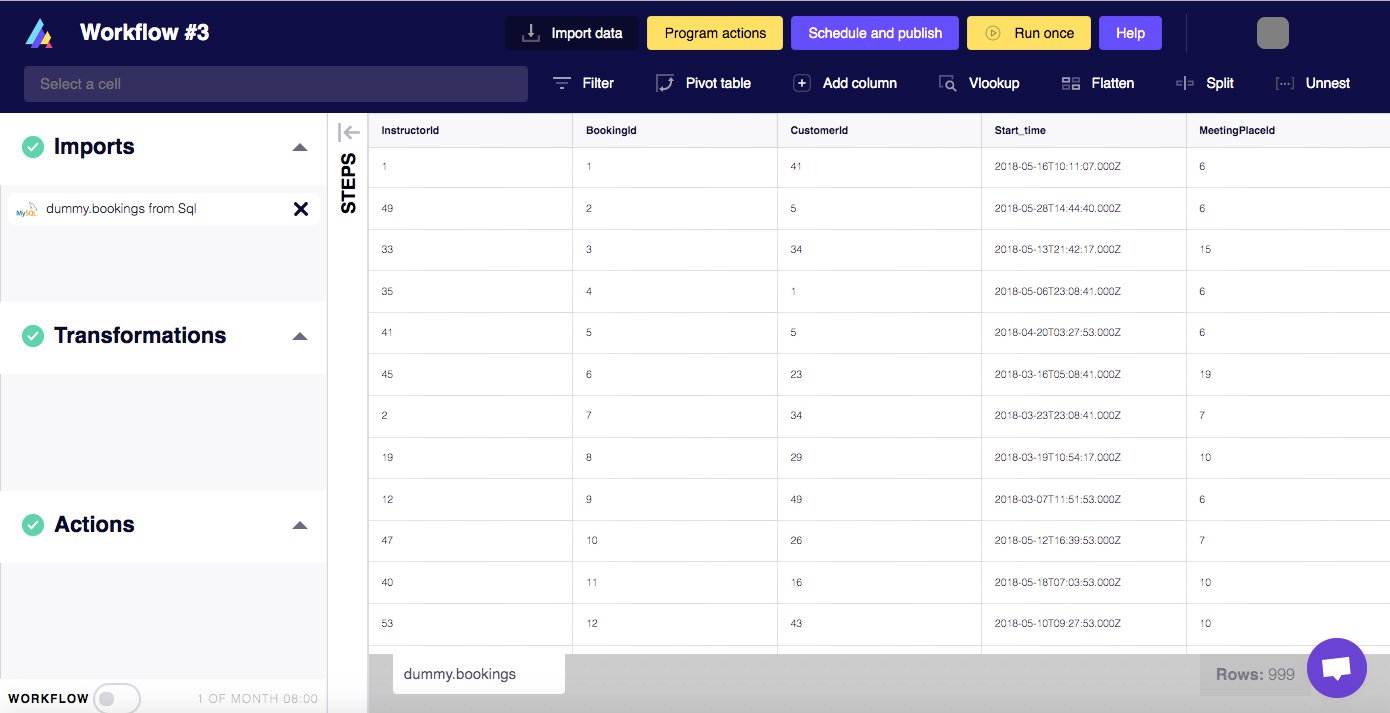Click the Unnest brackets icon
This screenshot has height=713, width=1390.
[1285, 83]
